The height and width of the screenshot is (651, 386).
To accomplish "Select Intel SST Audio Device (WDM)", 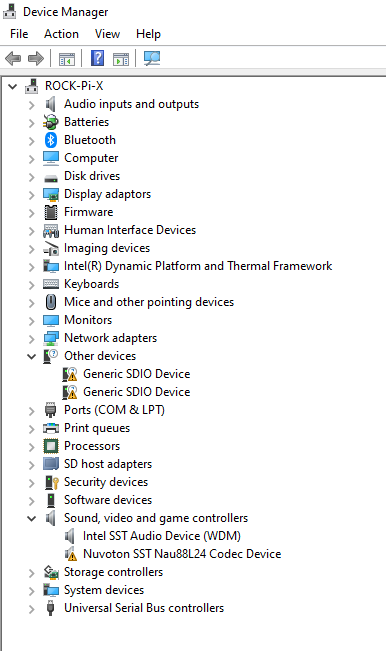I will pos(162,536).
